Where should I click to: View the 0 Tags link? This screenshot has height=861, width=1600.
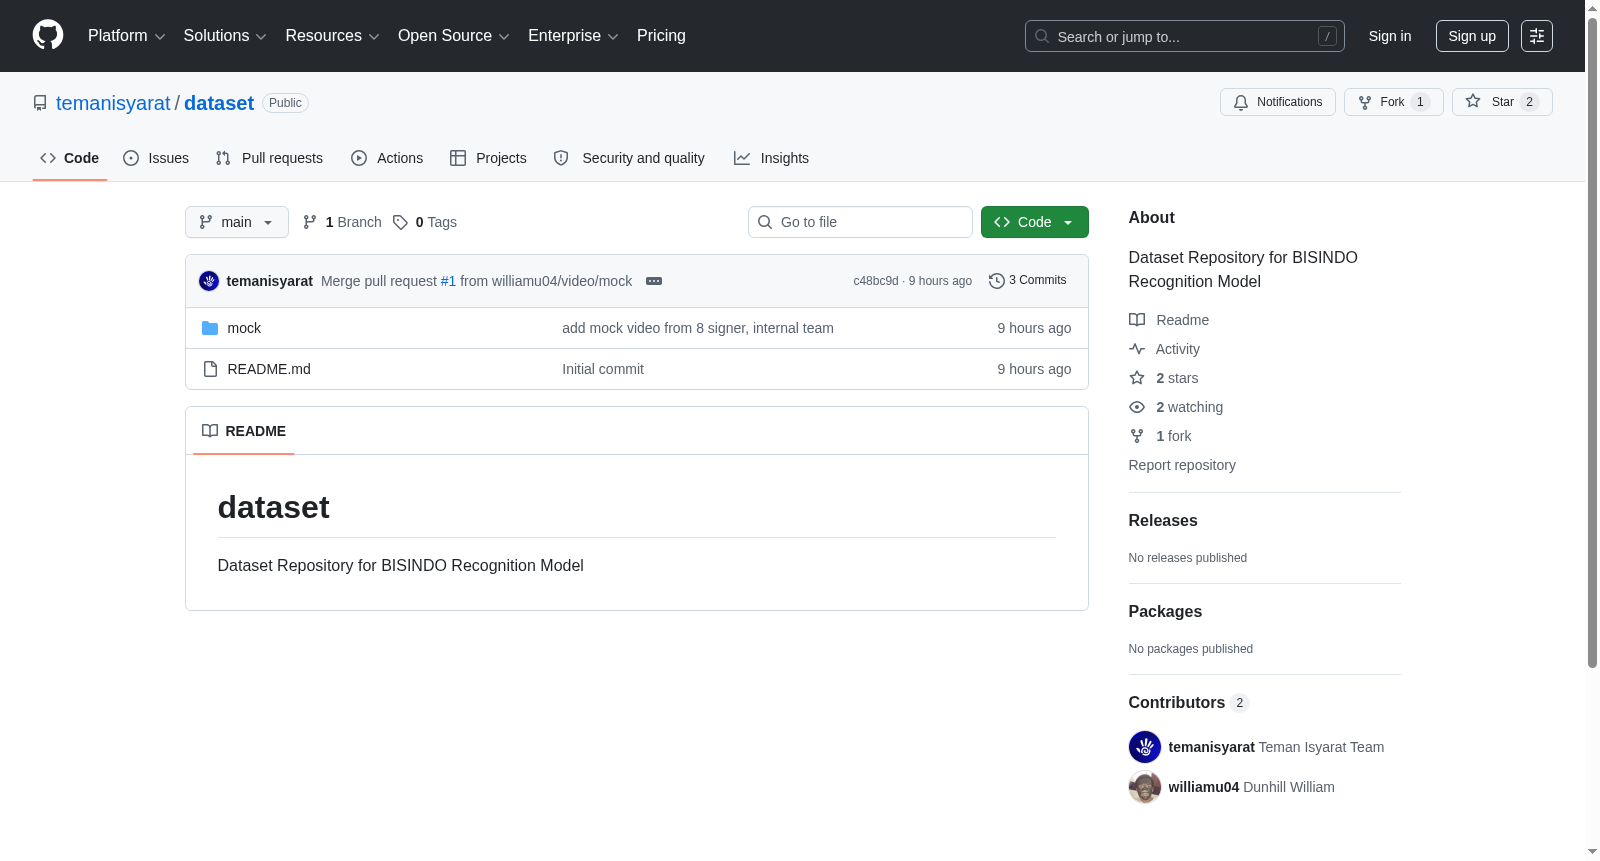point(425,222)
